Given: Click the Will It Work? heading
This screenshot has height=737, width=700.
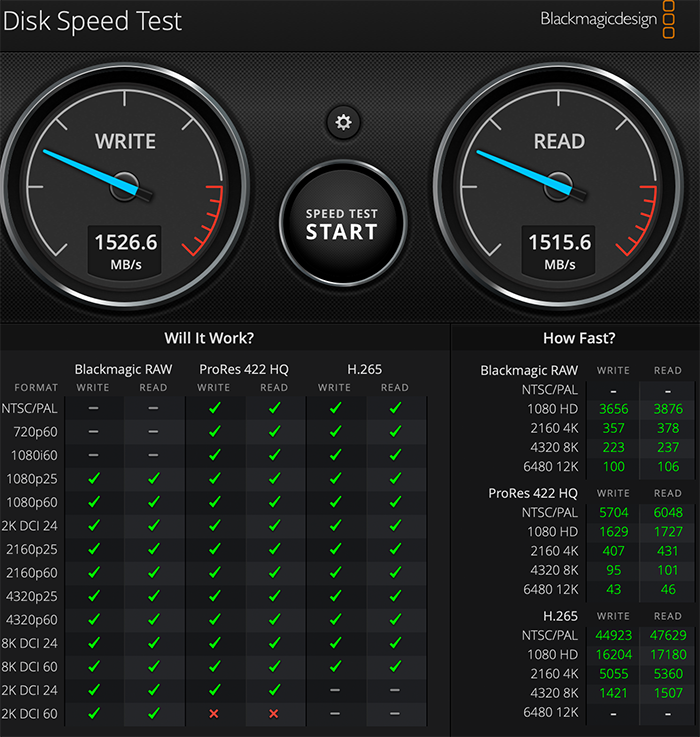Looking at the screenshot, I should [209, 338].
